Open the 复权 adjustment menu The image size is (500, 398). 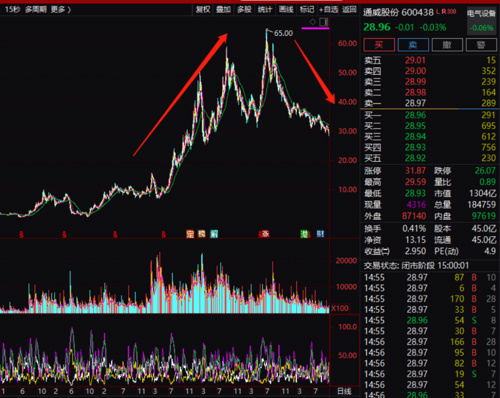203,10
